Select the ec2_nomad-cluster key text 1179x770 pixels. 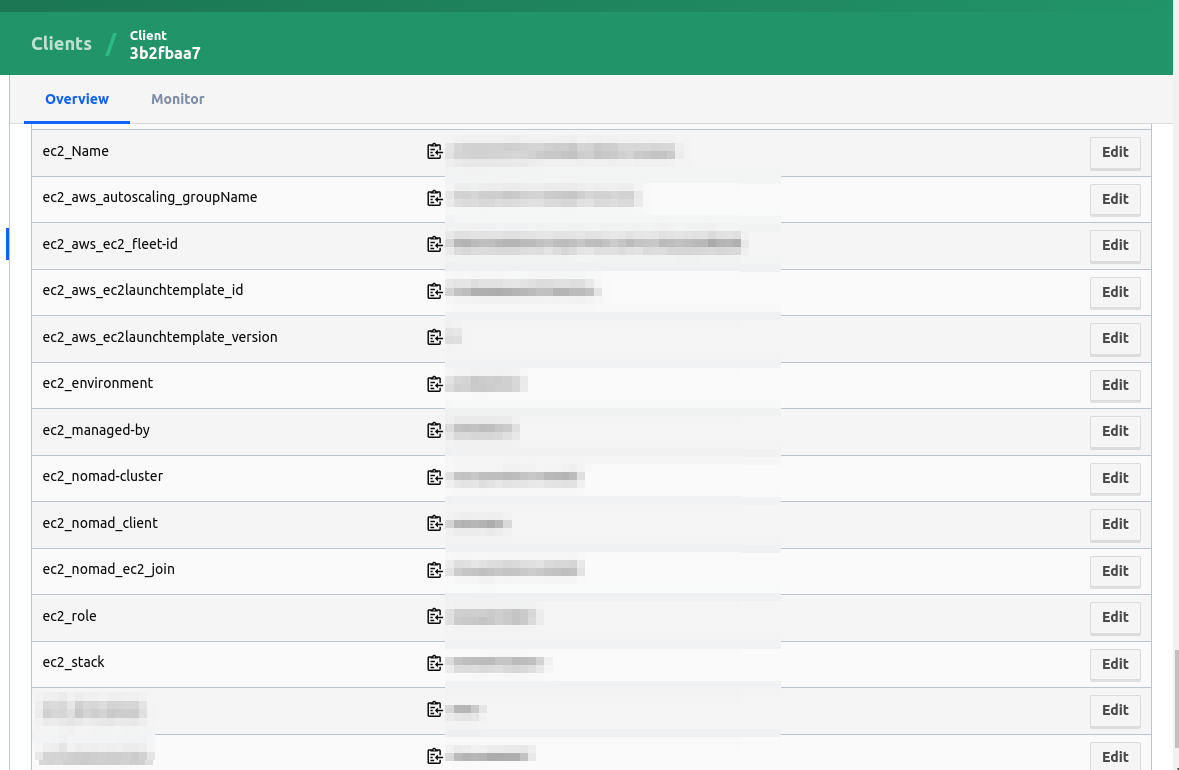[103, 477]
